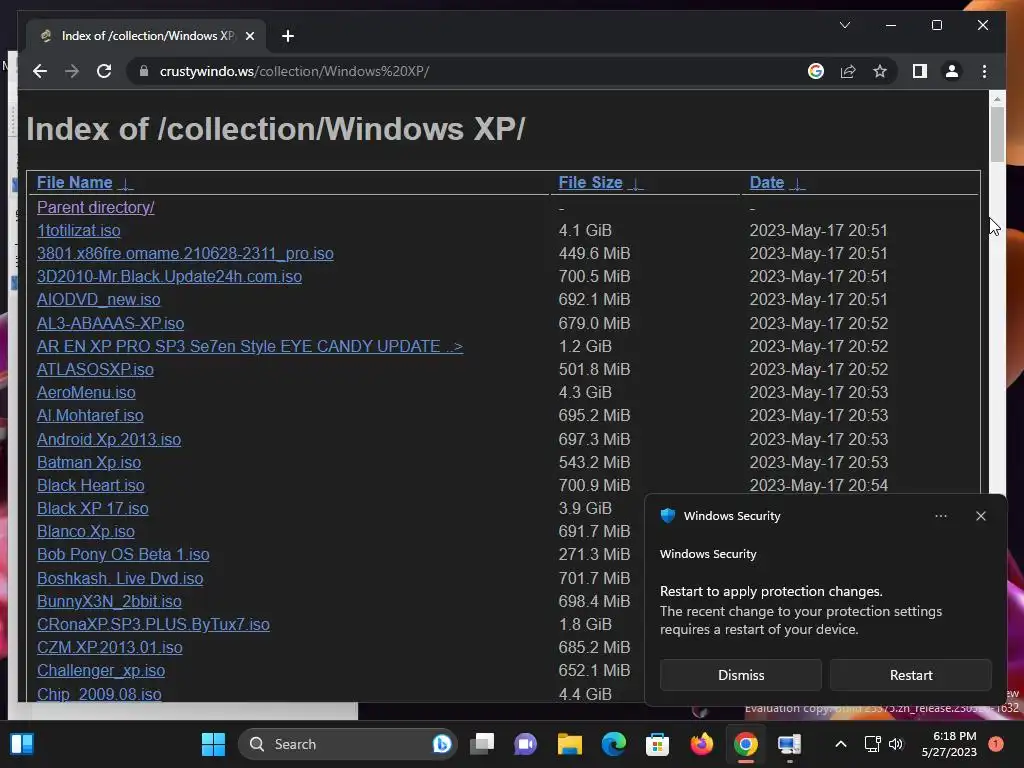The image size is (1024, 768).
Task: Click the address bar URL field
Action: [x=464, y=71]
